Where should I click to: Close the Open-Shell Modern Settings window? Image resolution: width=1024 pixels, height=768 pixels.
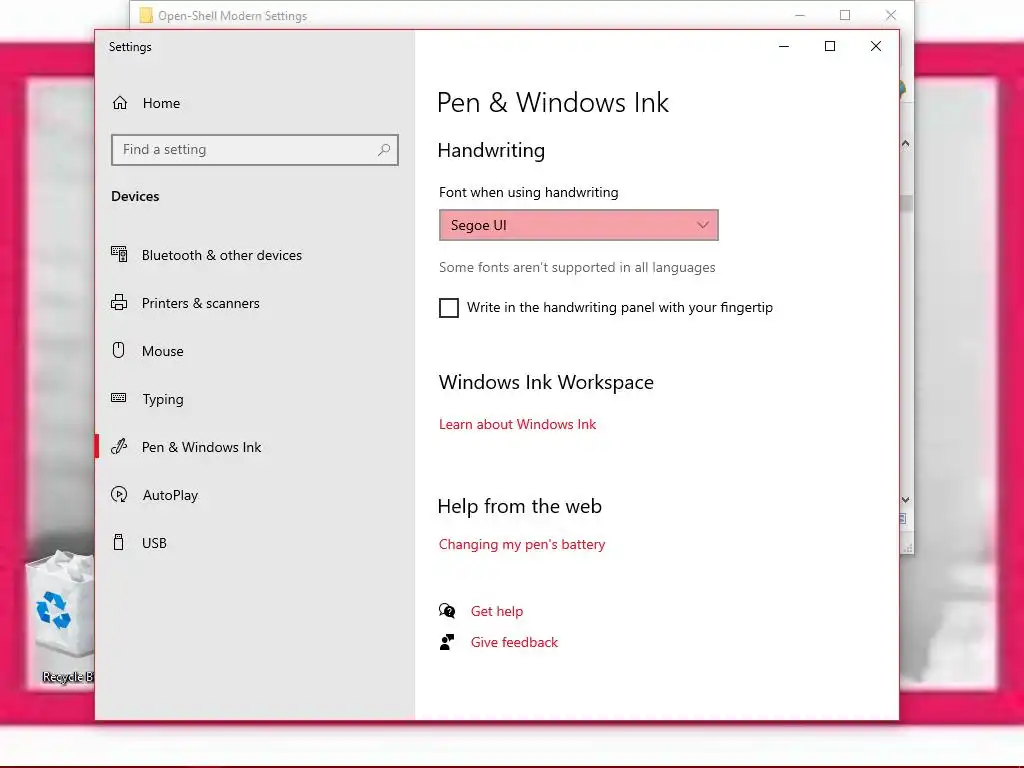(x=891, y=15)
